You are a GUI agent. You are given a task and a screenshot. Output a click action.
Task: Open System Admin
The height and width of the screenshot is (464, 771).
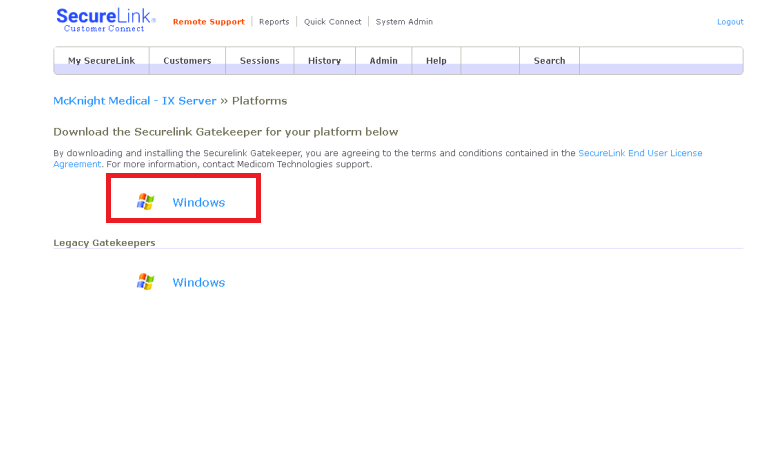[x=404, y=22]
